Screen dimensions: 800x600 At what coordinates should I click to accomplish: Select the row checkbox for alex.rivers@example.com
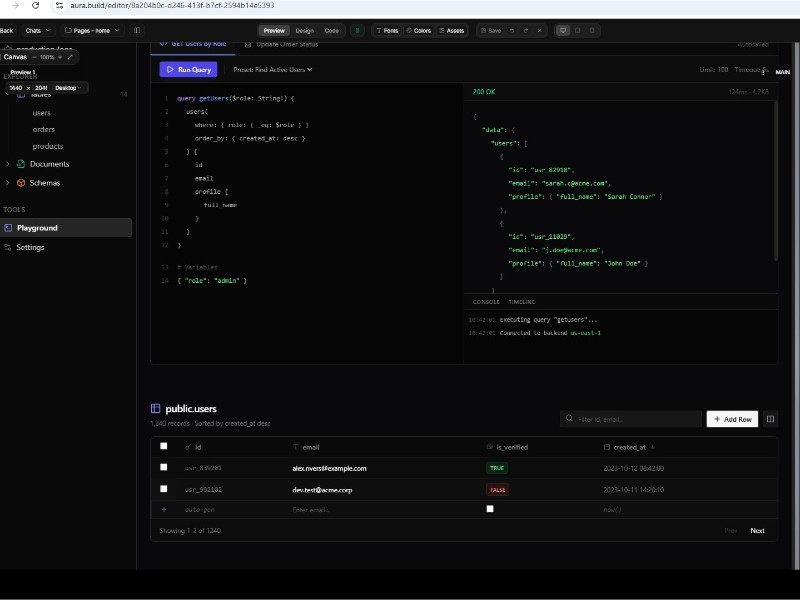tap(164, 467)
